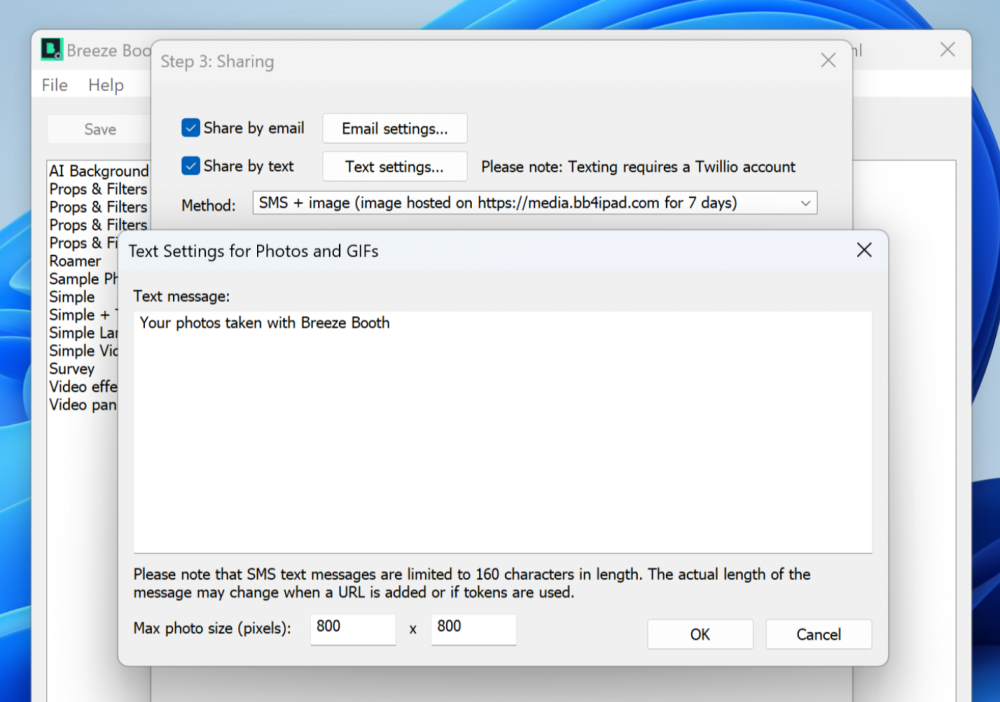The height and width of the screenshot is (702, 1000).
Task: Select the Simple list entry
Action: (x=72, y=297)
